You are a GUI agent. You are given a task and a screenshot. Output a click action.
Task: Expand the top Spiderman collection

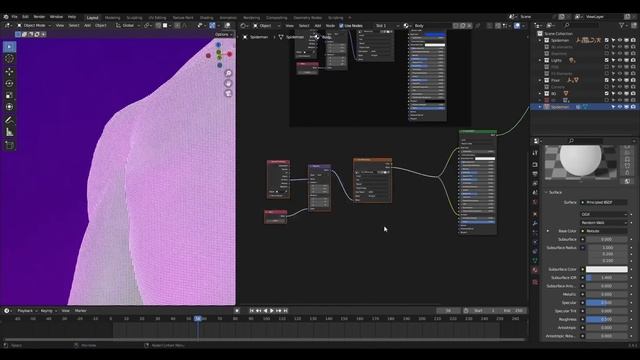pyautogui.click(x=540, y=40)
